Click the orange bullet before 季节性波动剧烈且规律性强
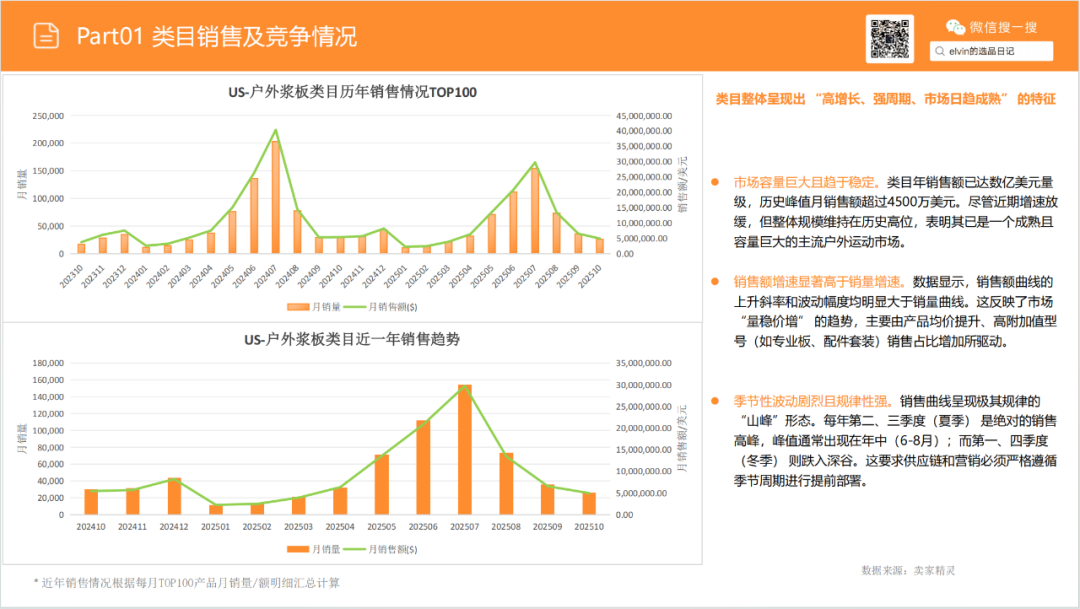Screen dimensions: 1080x609 coord(715,400)
